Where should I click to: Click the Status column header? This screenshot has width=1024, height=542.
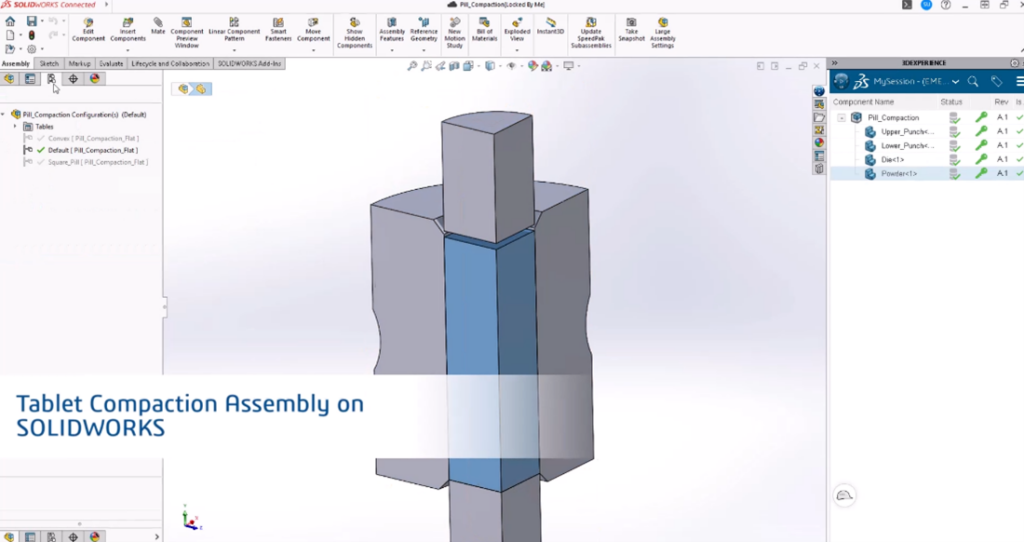point(951,102)
